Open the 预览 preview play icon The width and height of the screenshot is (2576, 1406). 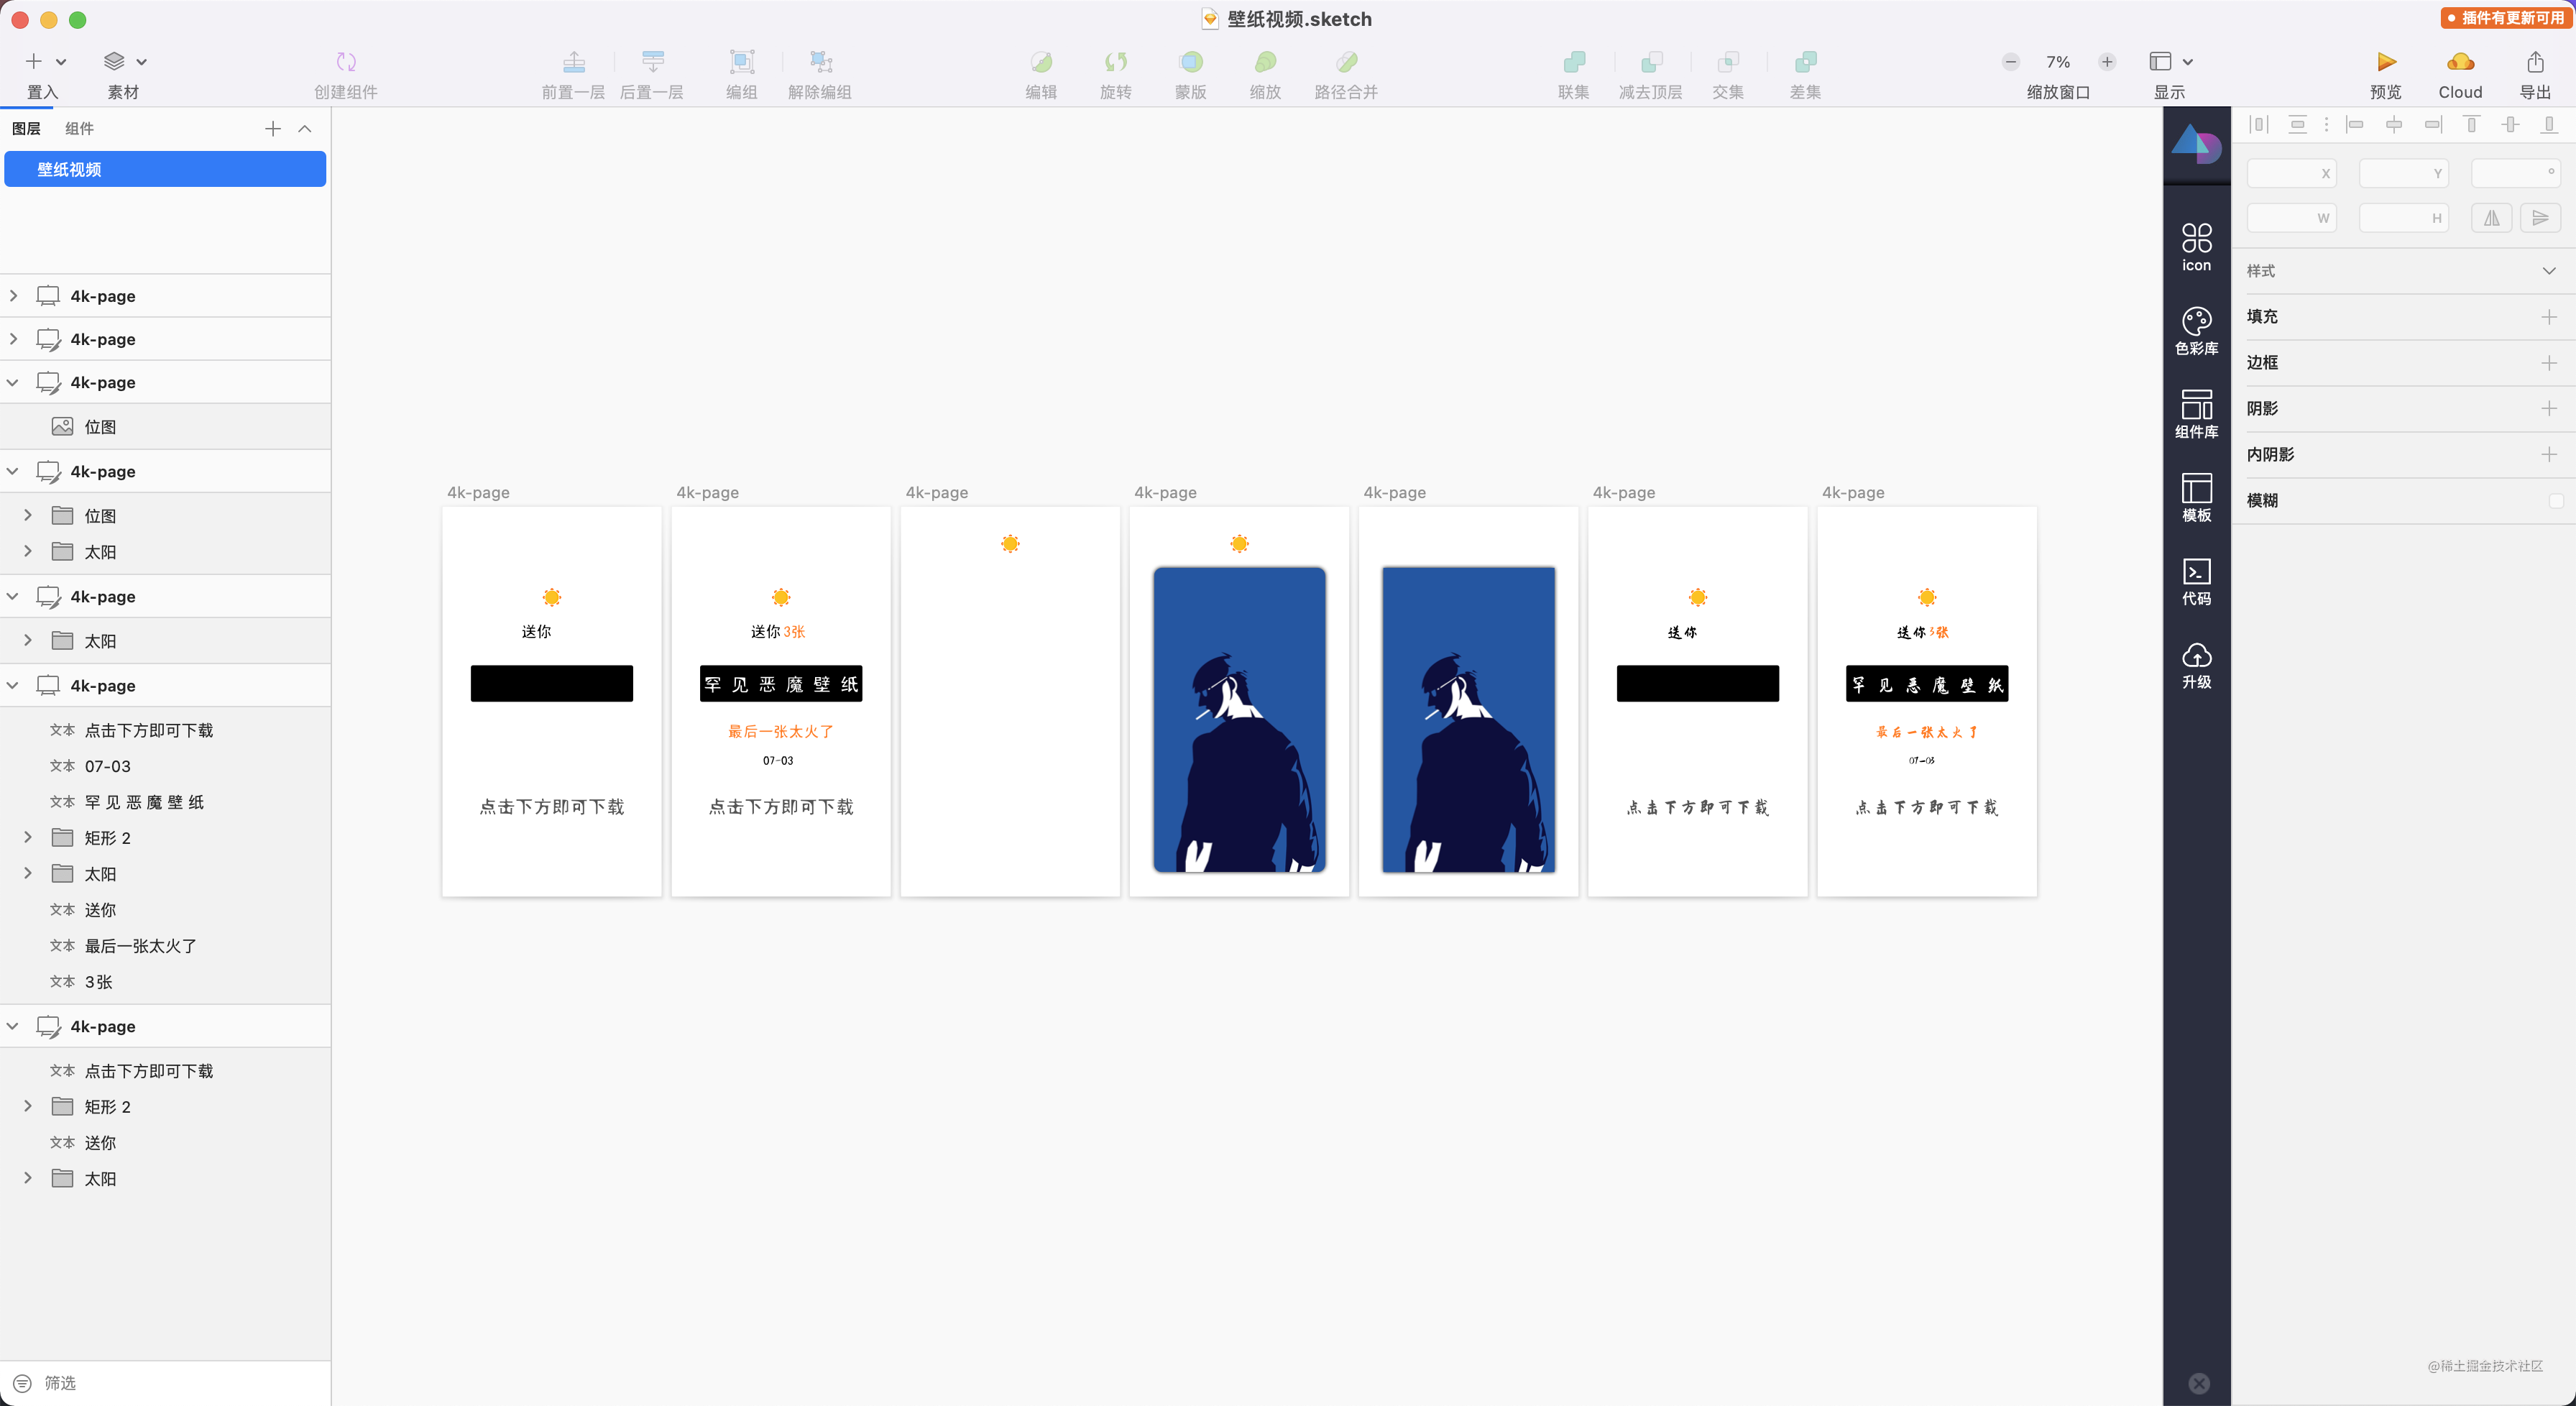point(2386,62)
